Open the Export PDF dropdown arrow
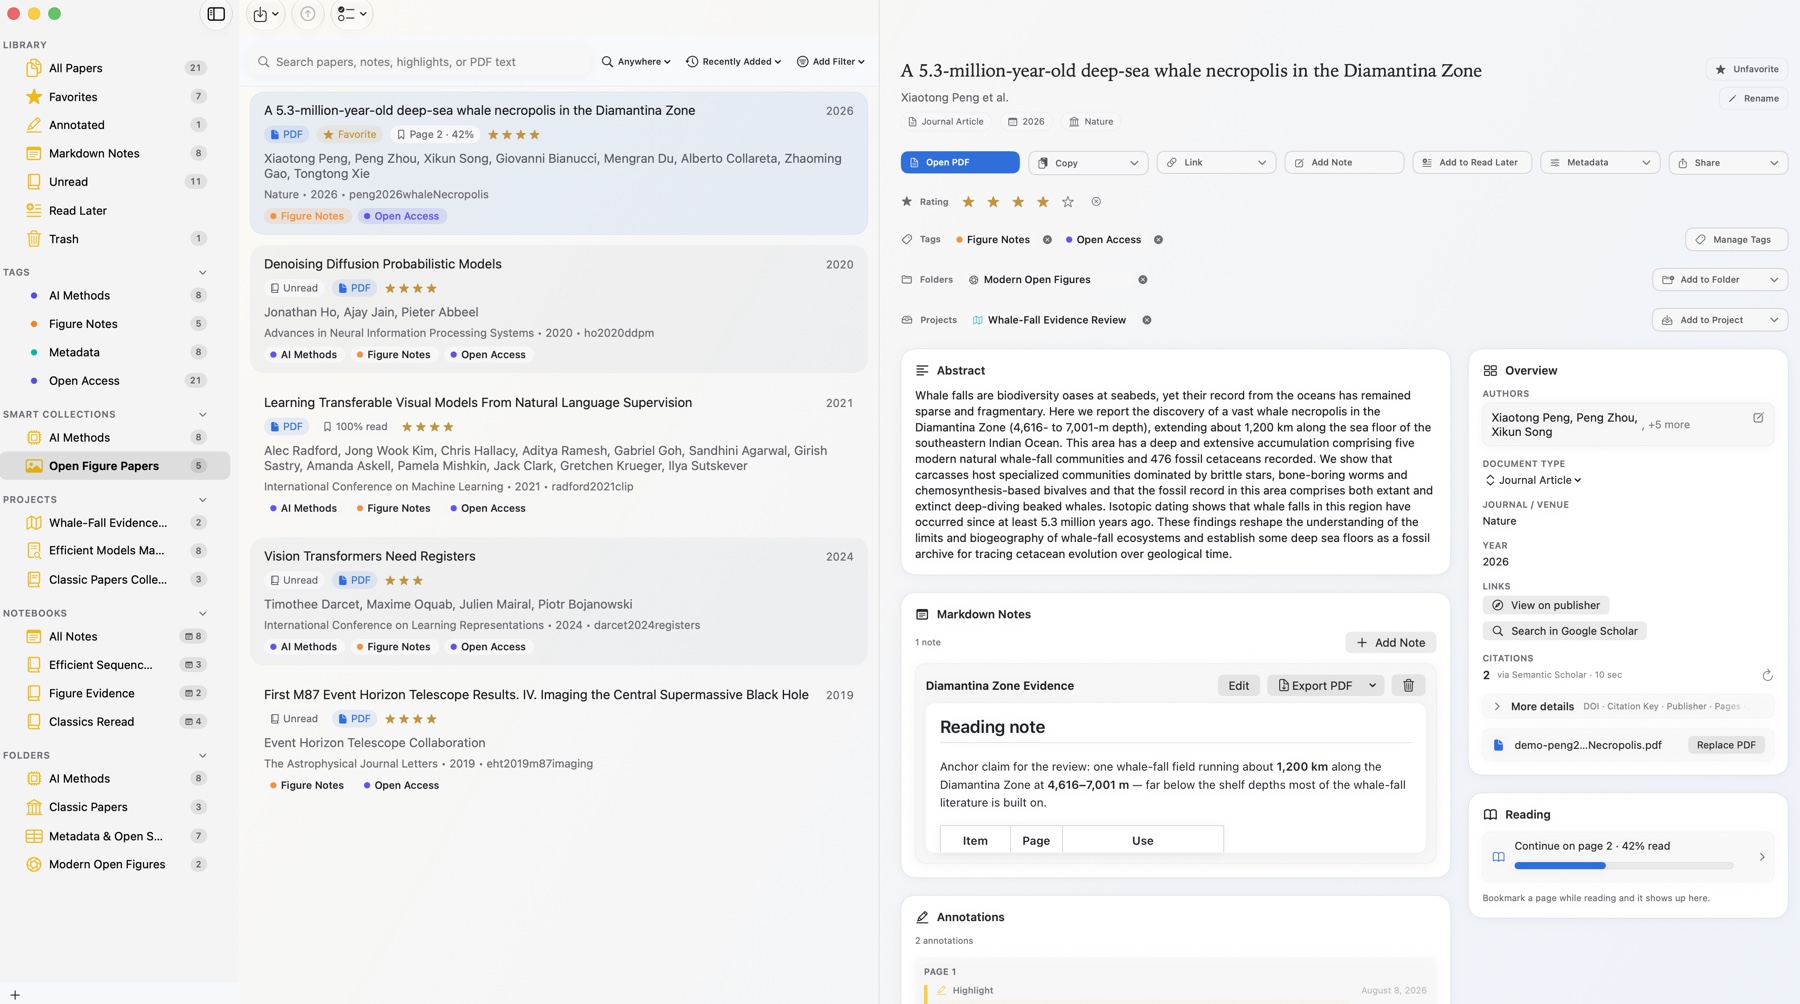Image resolution: width=1800 pixels, height=1004 pixels. (x=1372, y=686)
